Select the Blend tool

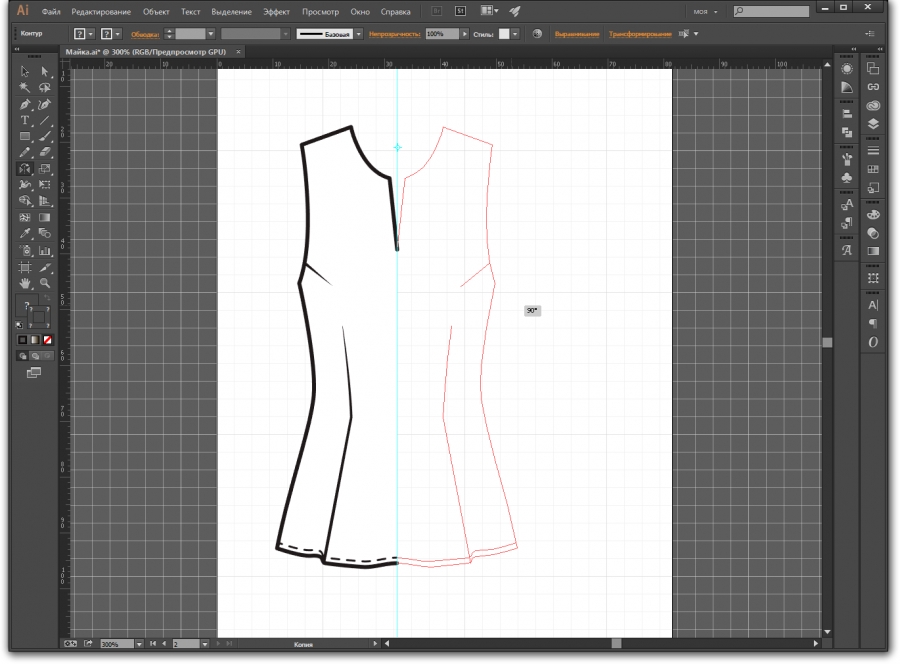(x=45, y=234)
